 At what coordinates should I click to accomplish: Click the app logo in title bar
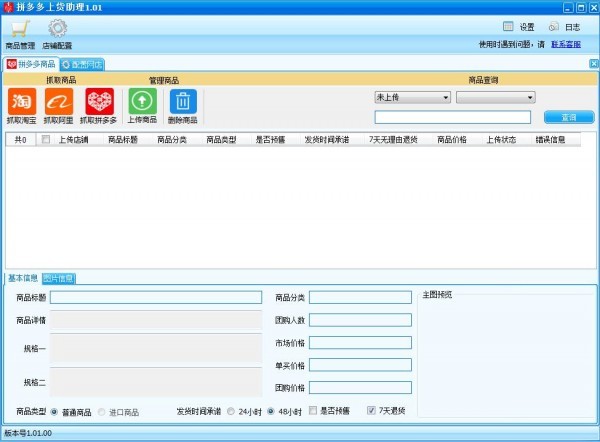(x=8, y=7)
